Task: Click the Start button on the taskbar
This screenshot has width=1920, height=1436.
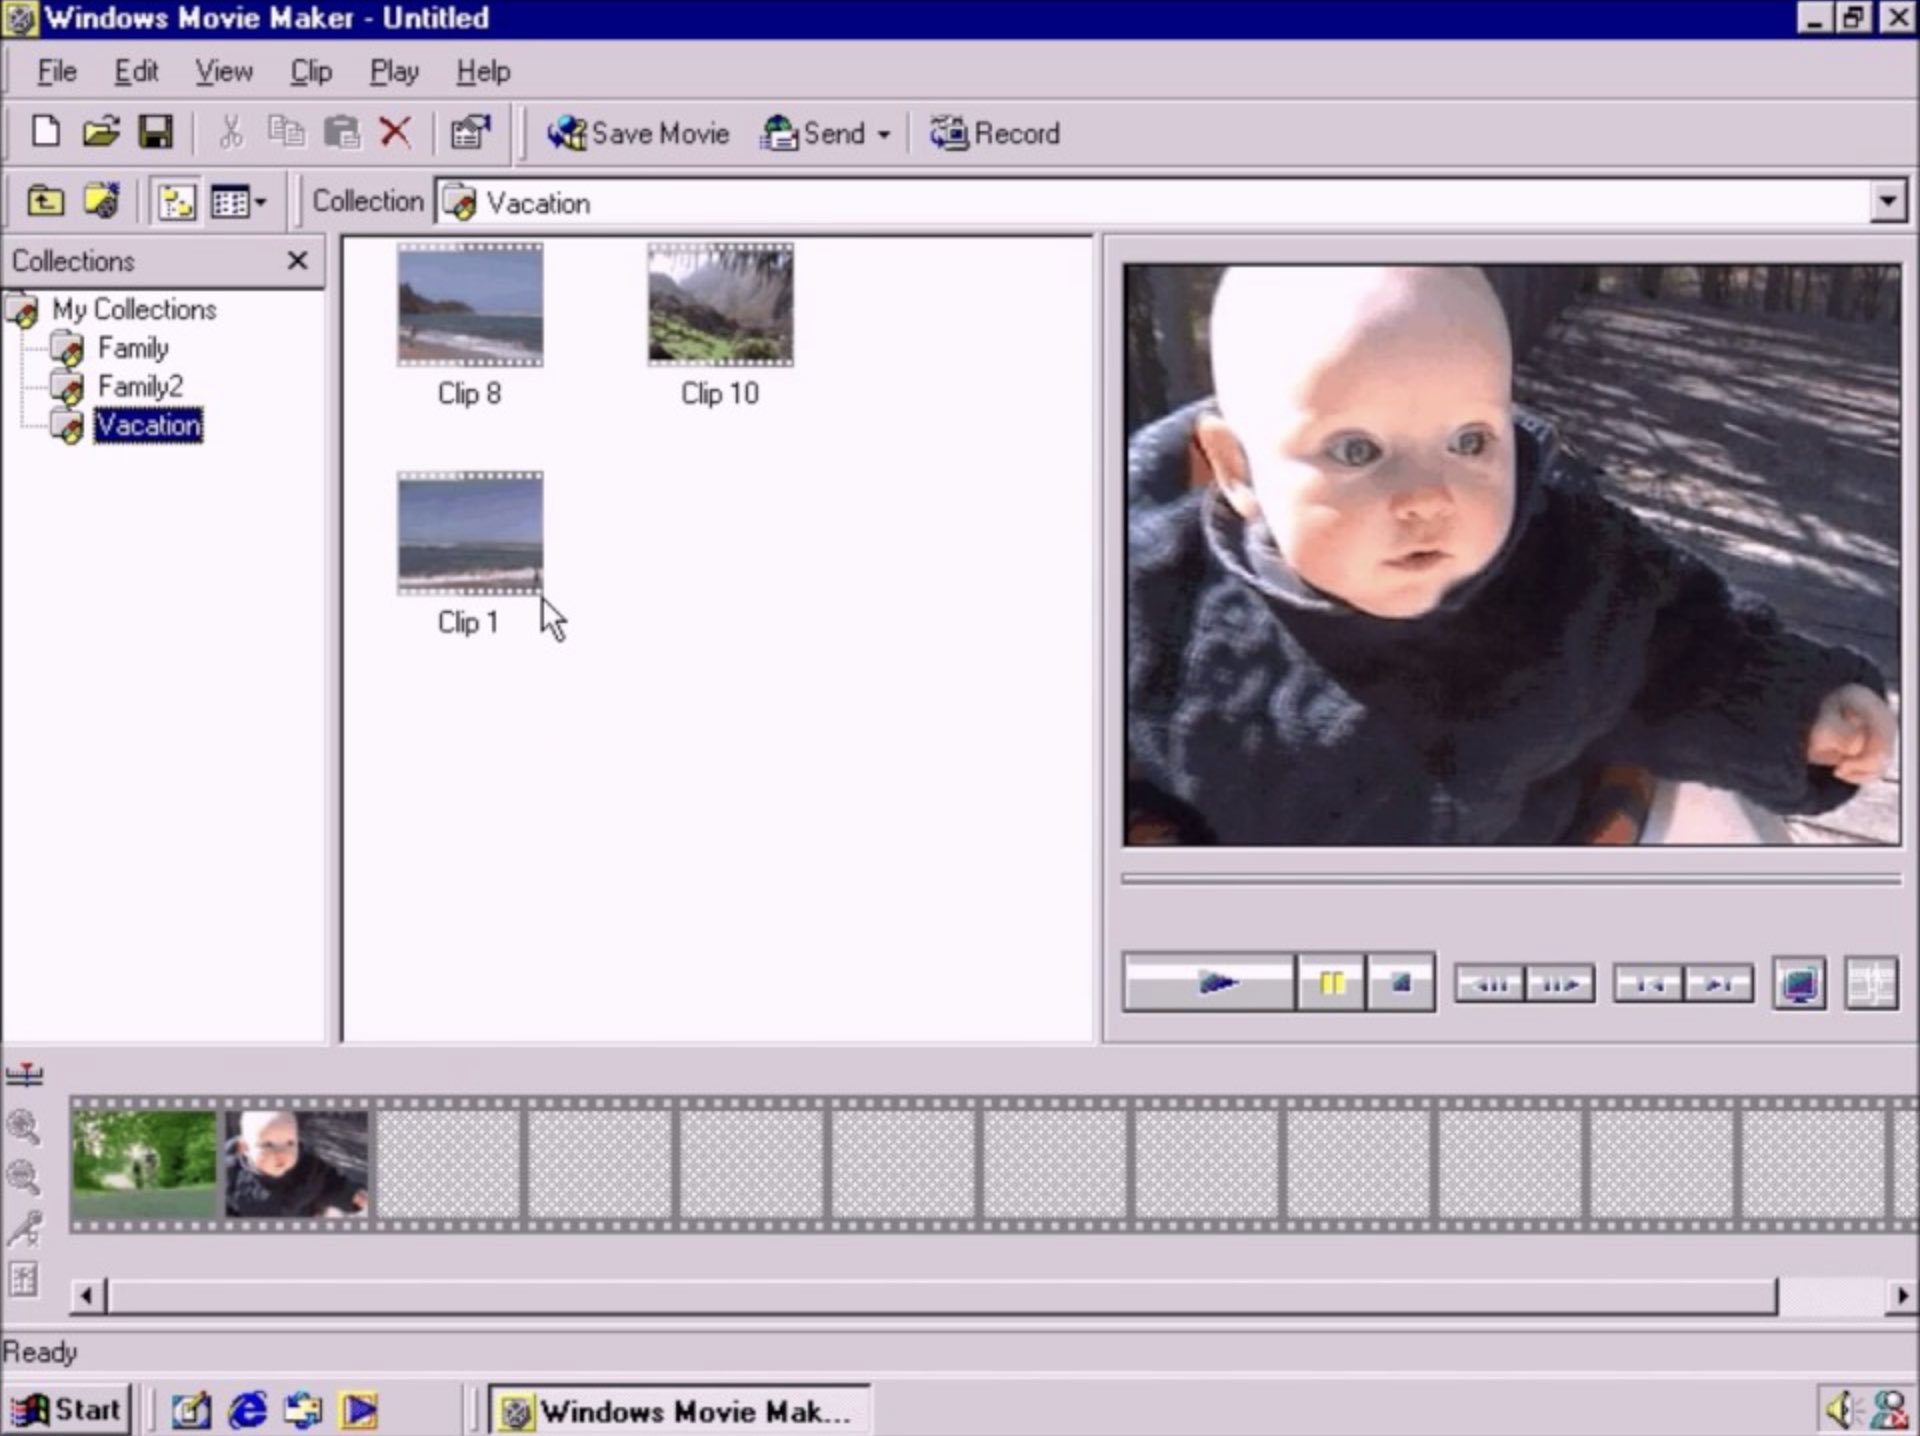Action: 70,1408
